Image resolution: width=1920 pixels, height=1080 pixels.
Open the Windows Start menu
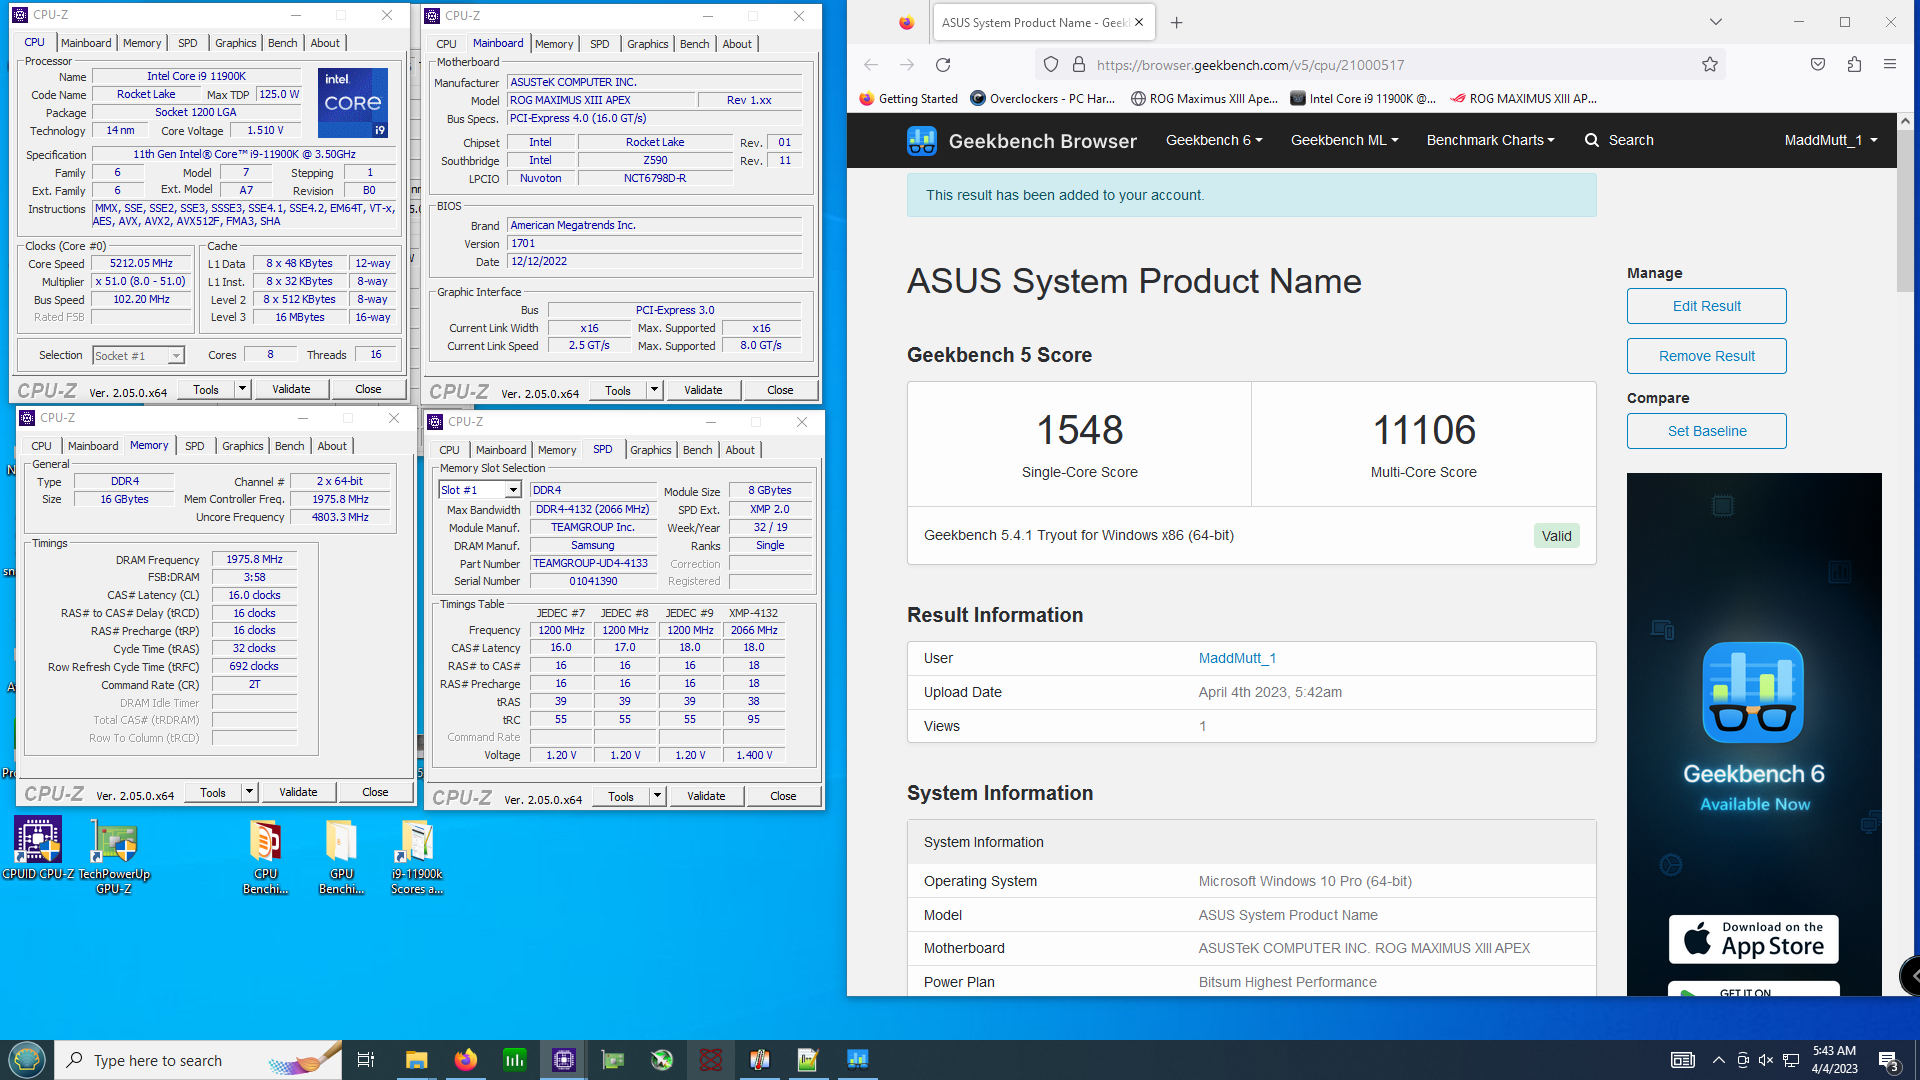pyautogui.click(x=27, y=1060)
